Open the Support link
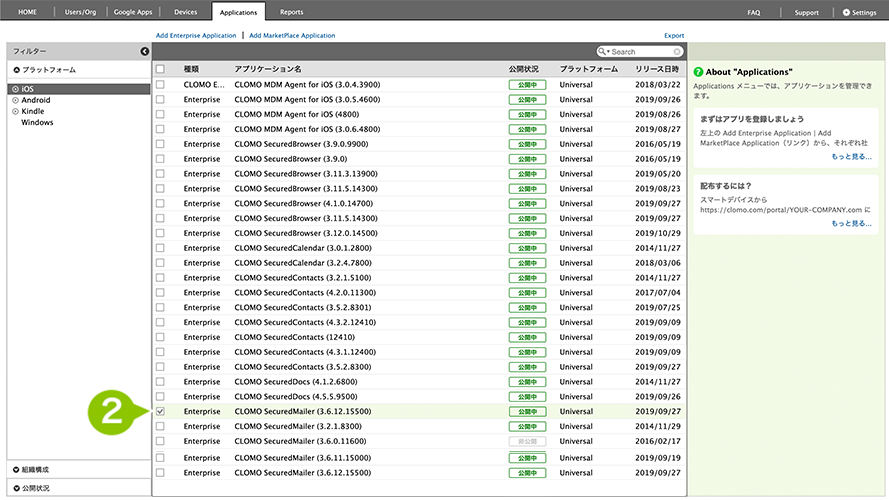Image resolution: width=889 pixels, height=500 pixels. (806, 12)
